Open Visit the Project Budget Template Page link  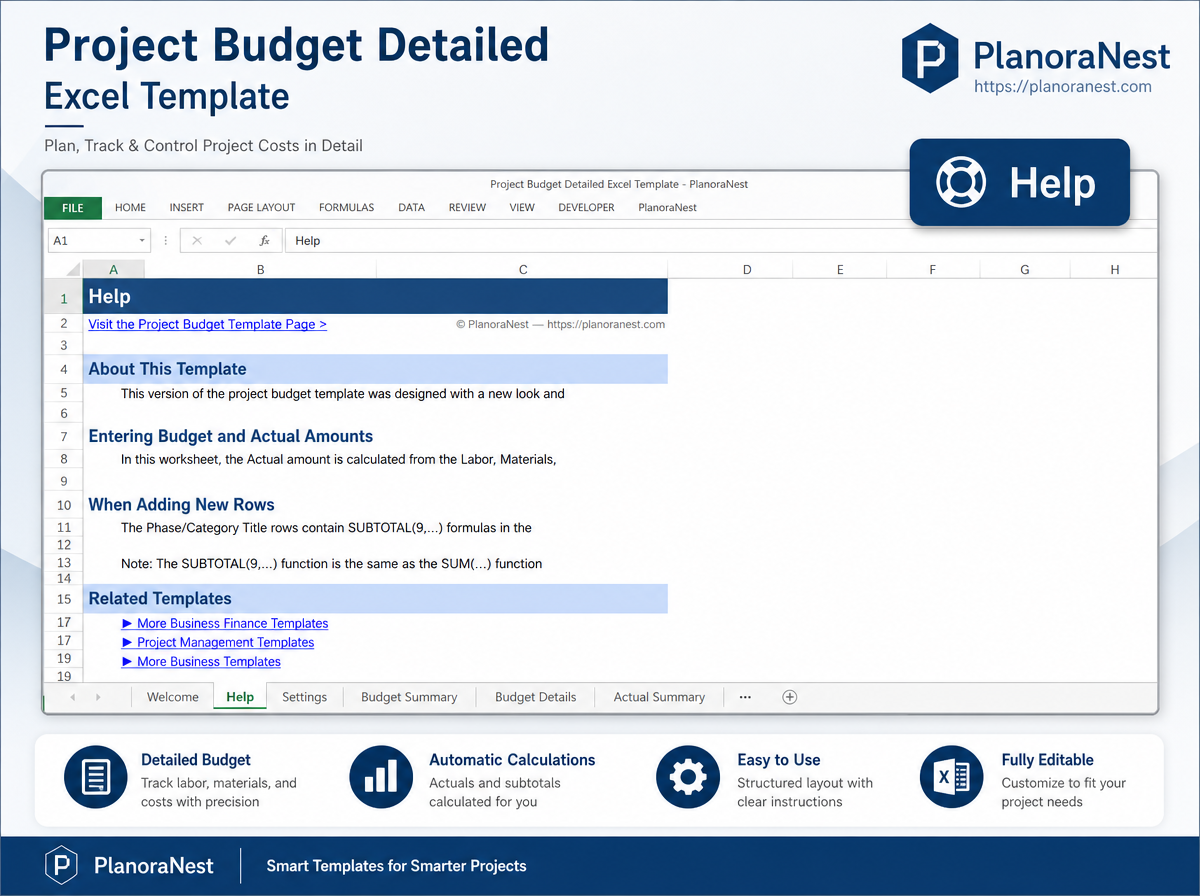pyautogui.click(x=207, y=324)
